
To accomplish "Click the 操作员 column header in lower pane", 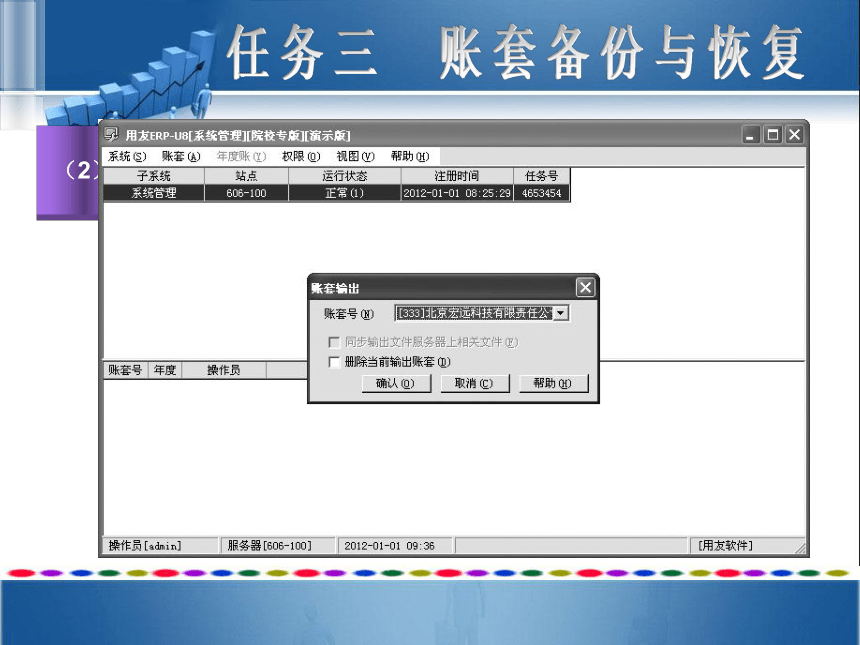I will tap(224, 370).
